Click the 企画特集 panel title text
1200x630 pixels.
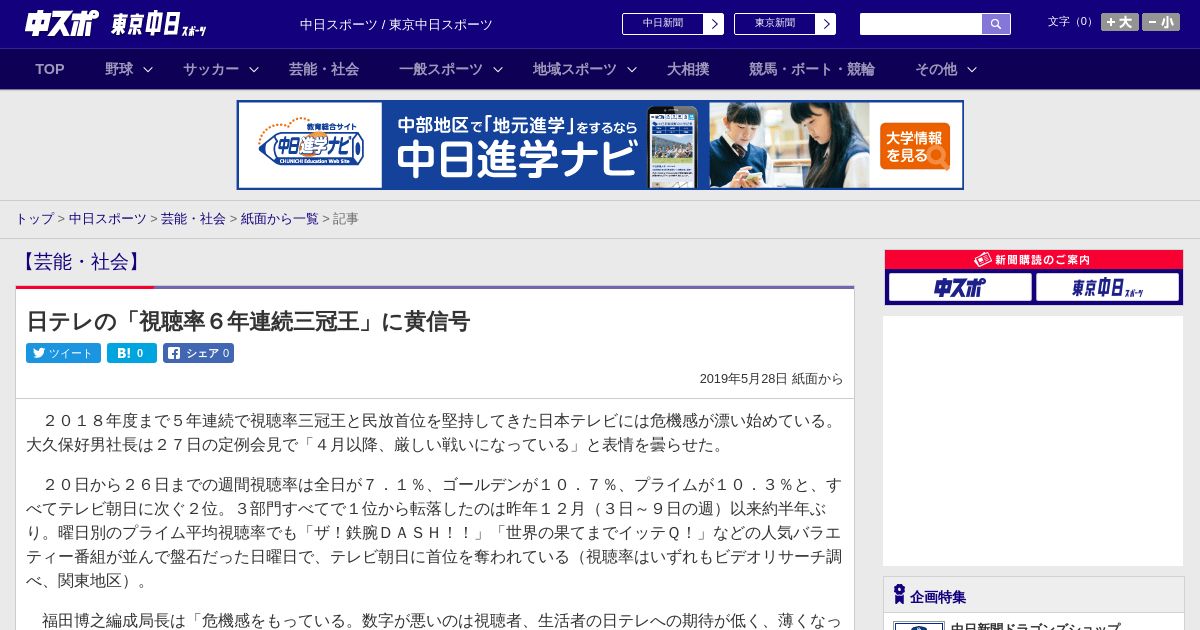(938, 597)
